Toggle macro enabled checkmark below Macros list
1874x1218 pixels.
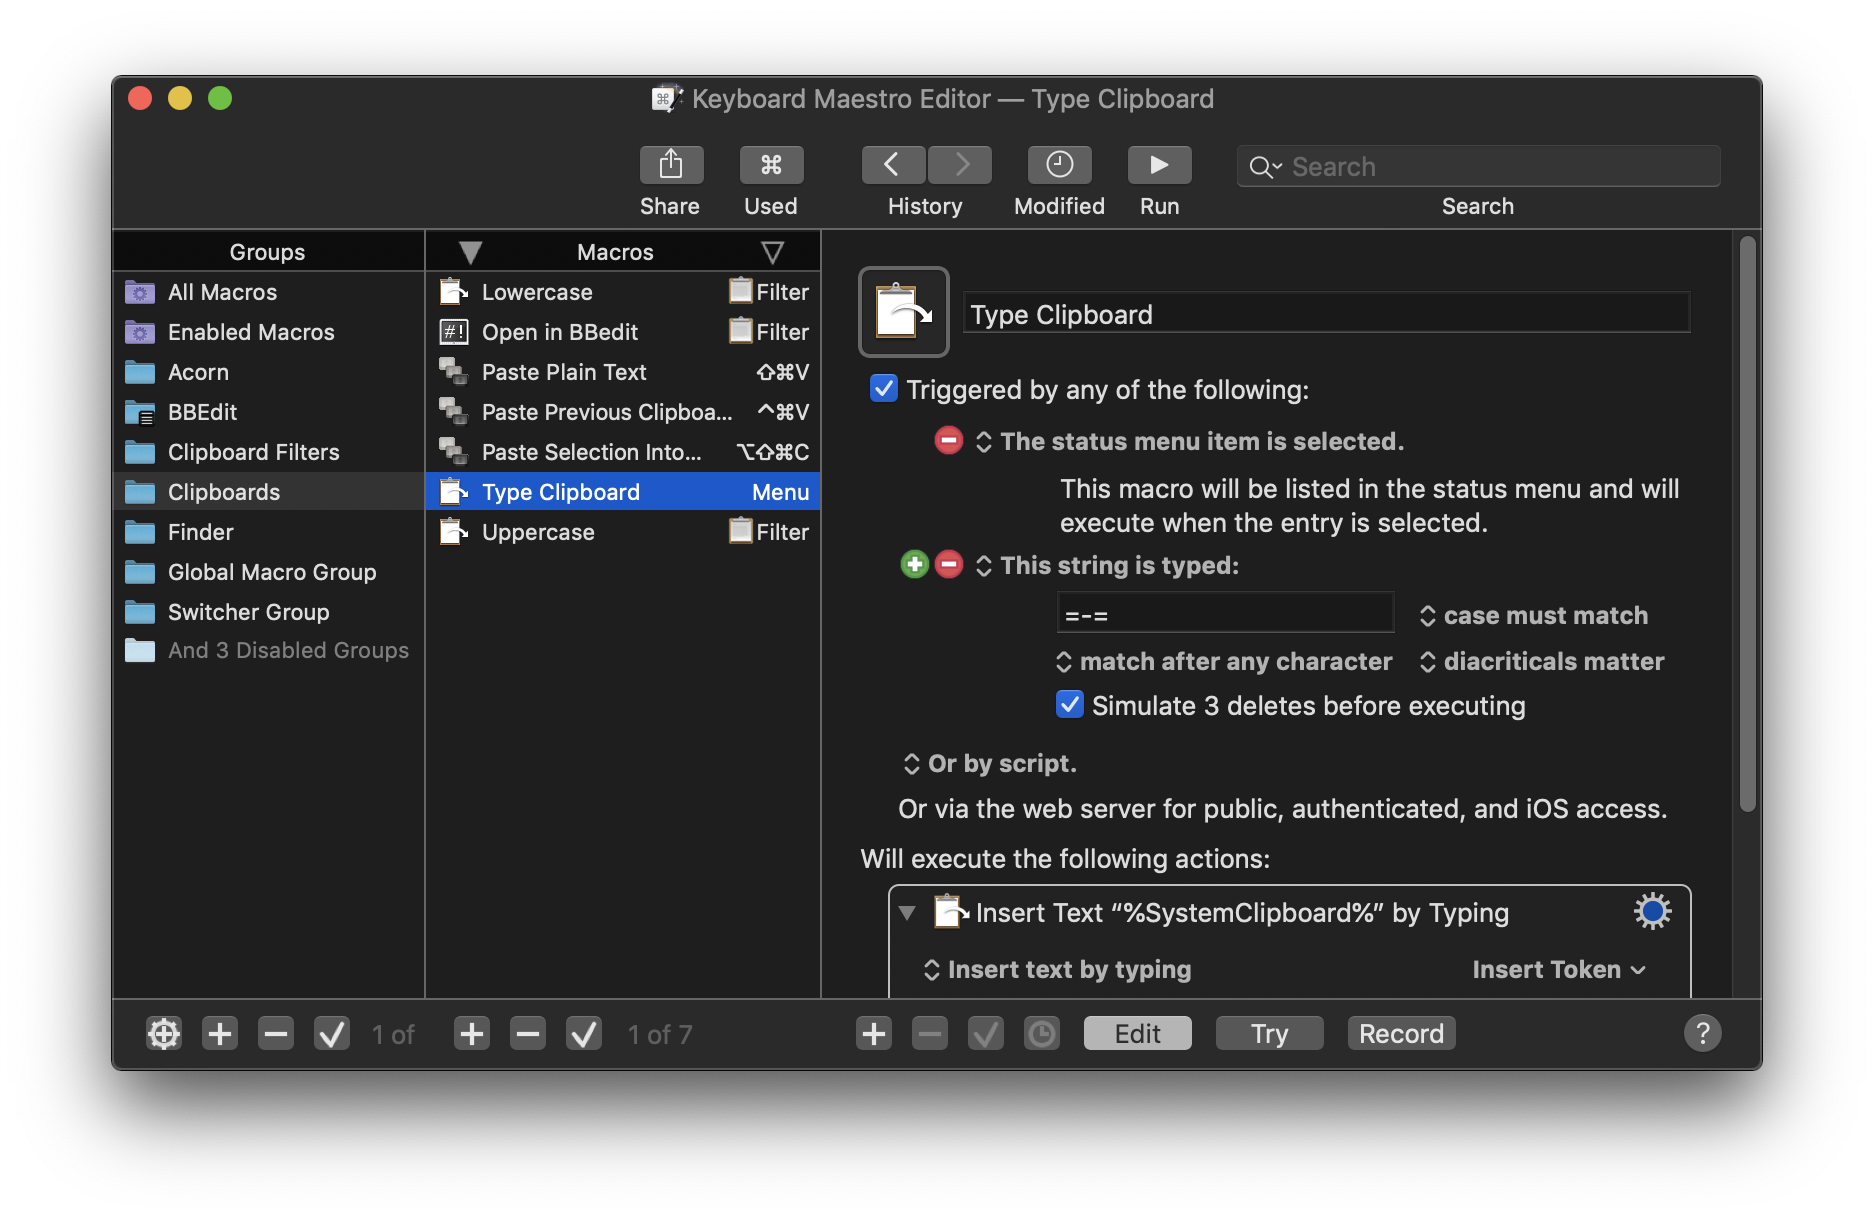click(x=585, y=1033)
